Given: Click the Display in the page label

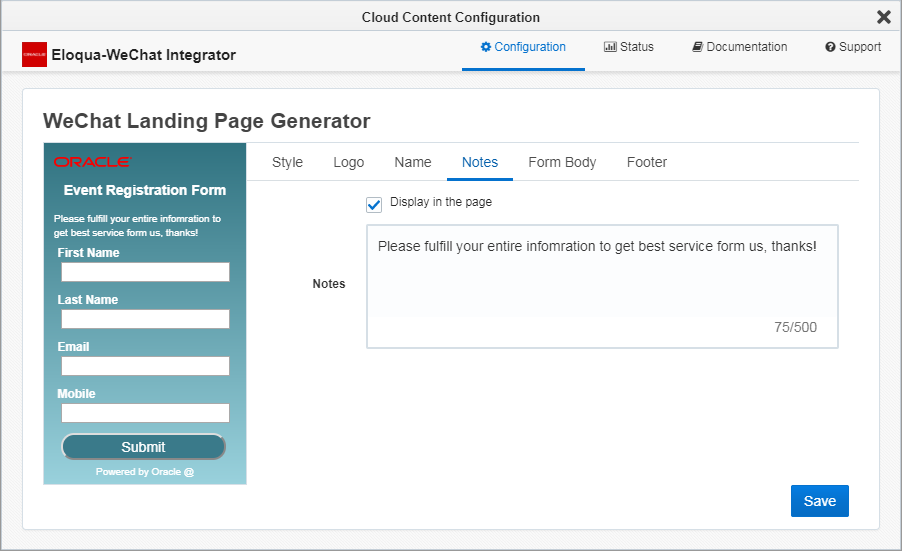Looking at the screenshot, I should (x=441, y=202).
